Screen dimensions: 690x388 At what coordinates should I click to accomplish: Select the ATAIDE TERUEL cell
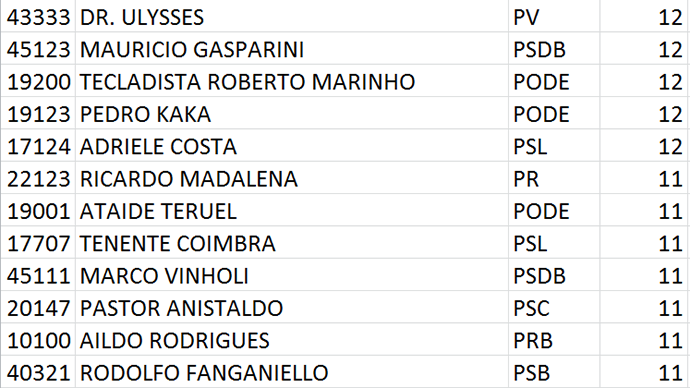(292, 211)
